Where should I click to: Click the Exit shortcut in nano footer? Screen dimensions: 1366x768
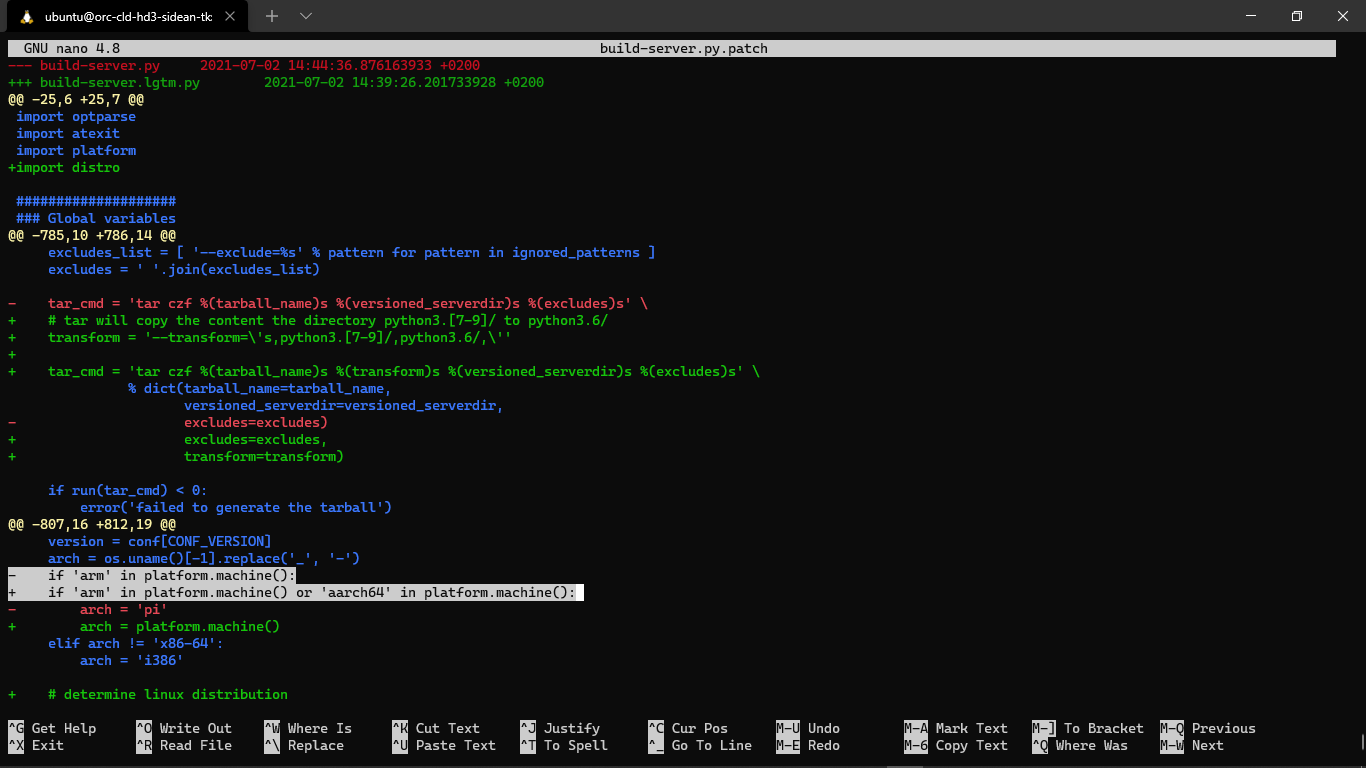(47, 745)
